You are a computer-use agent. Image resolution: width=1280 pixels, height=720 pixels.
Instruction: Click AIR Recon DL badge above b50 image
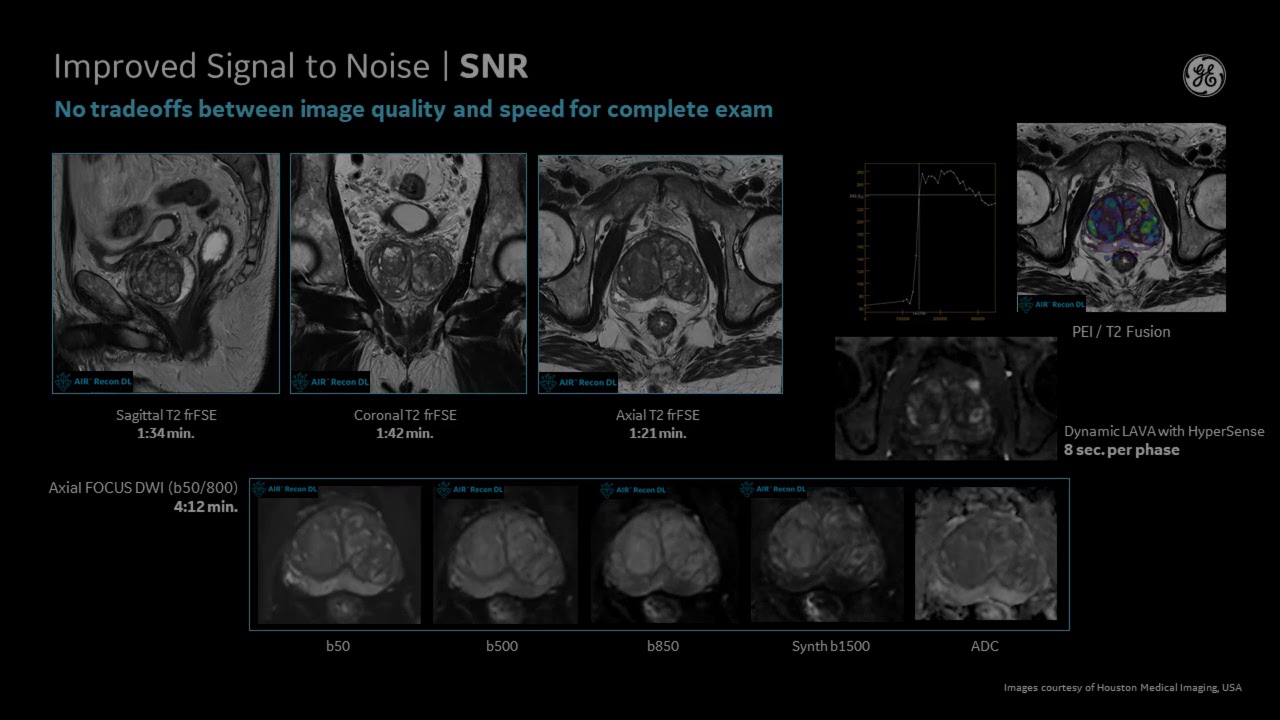tap(285, 489)
